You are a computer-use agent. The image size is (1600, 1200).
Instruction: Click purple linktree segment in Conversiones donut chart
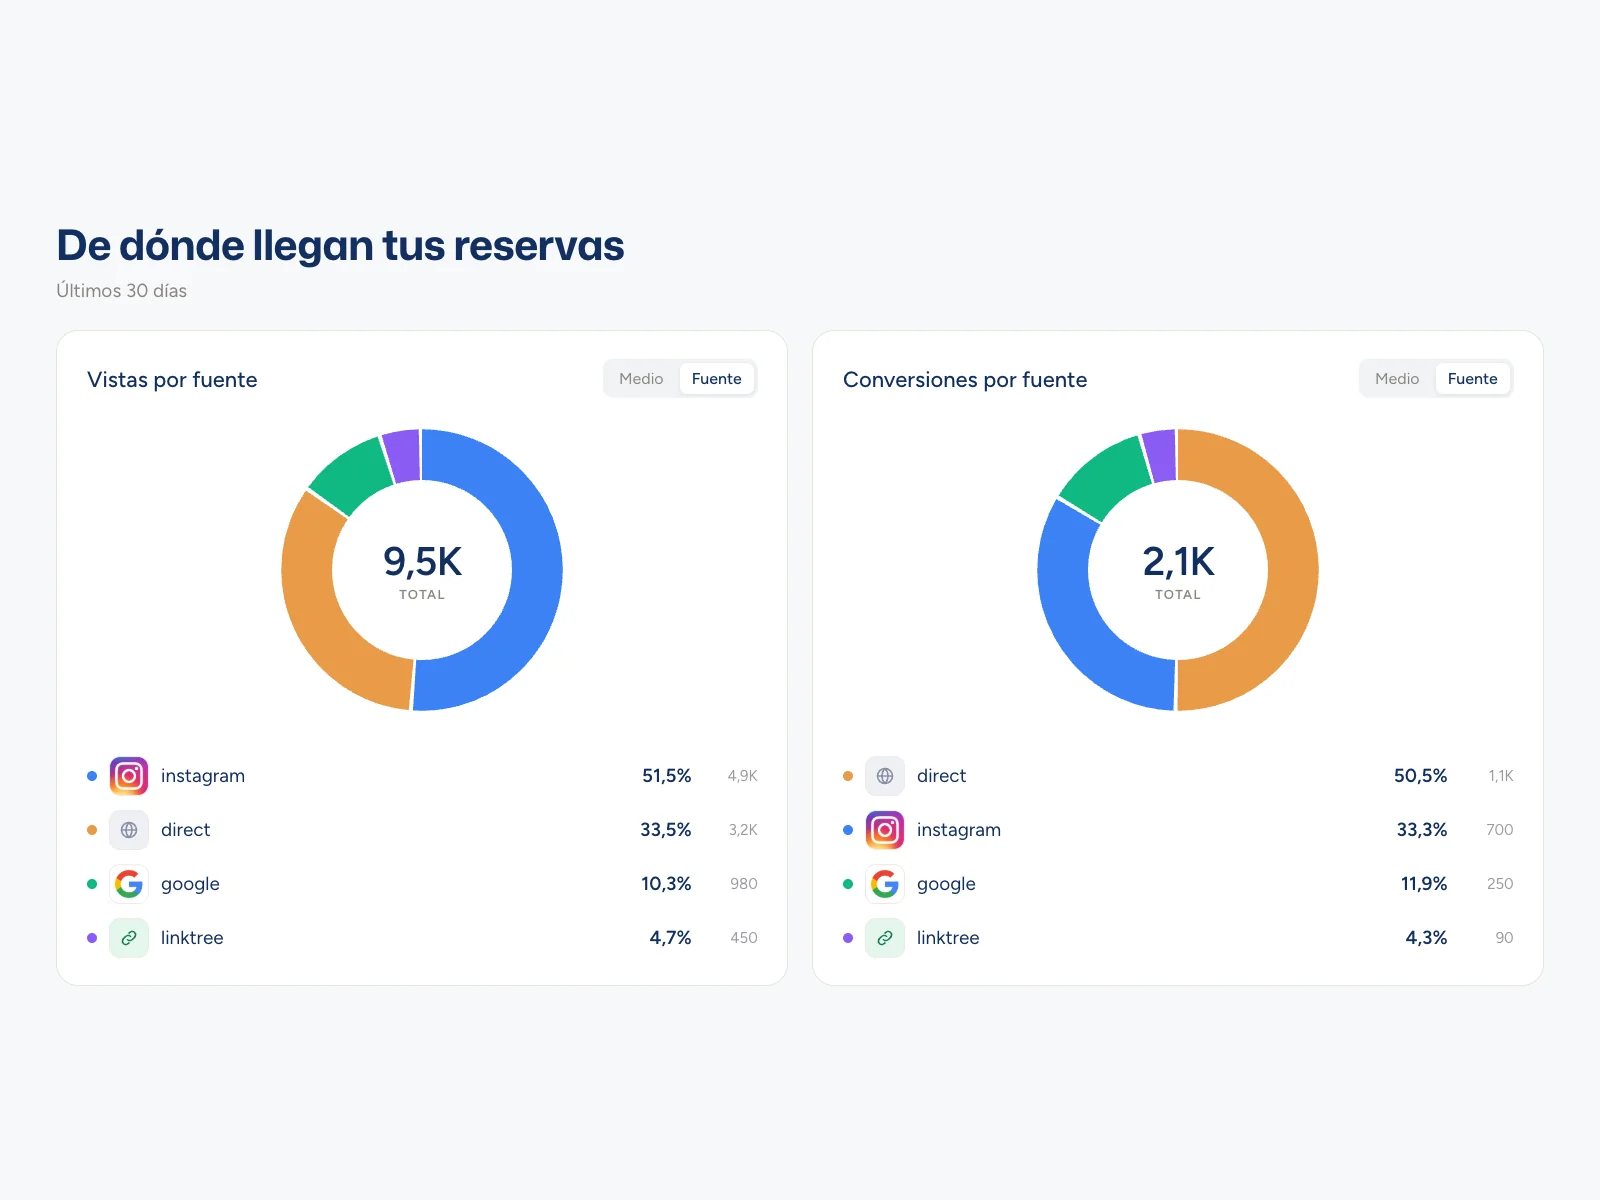pyautogui.click(x=1160, y=456)
